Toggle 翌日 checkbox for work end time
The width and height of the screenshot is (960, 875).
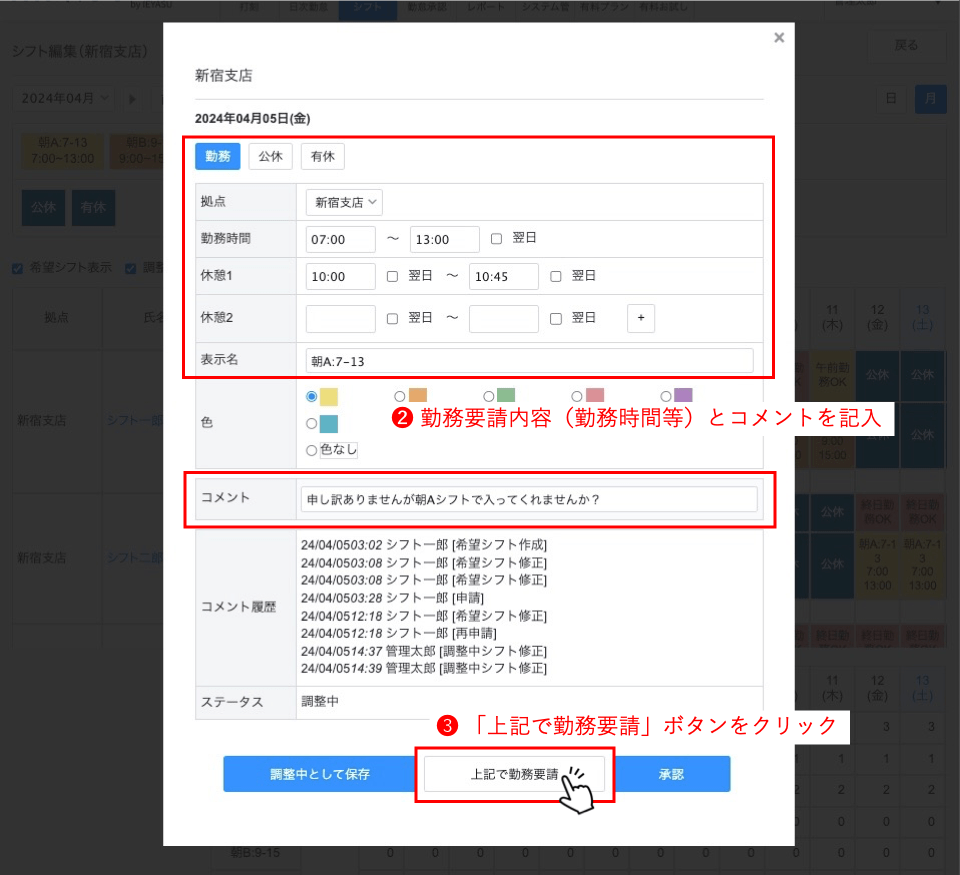pos(497,239)
